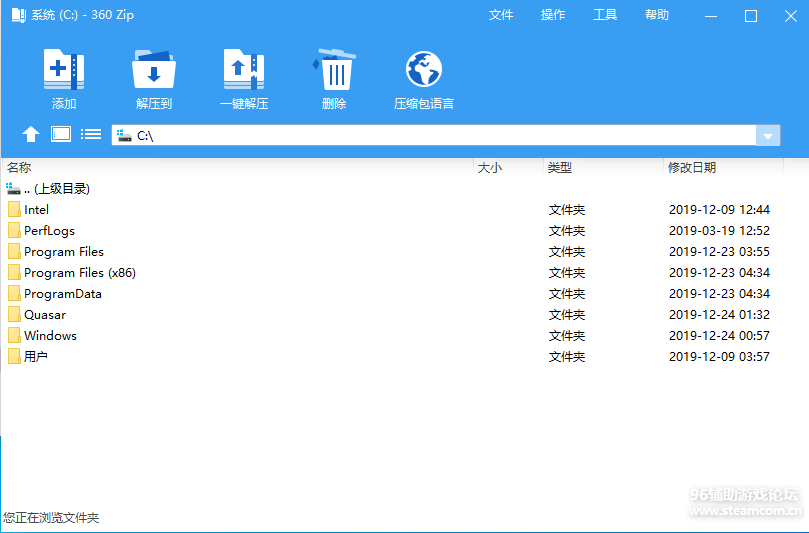This screenshot has width=809, height=533.
Task: Sort files by 修改日期 column header
Action: [x=723, y=167]
